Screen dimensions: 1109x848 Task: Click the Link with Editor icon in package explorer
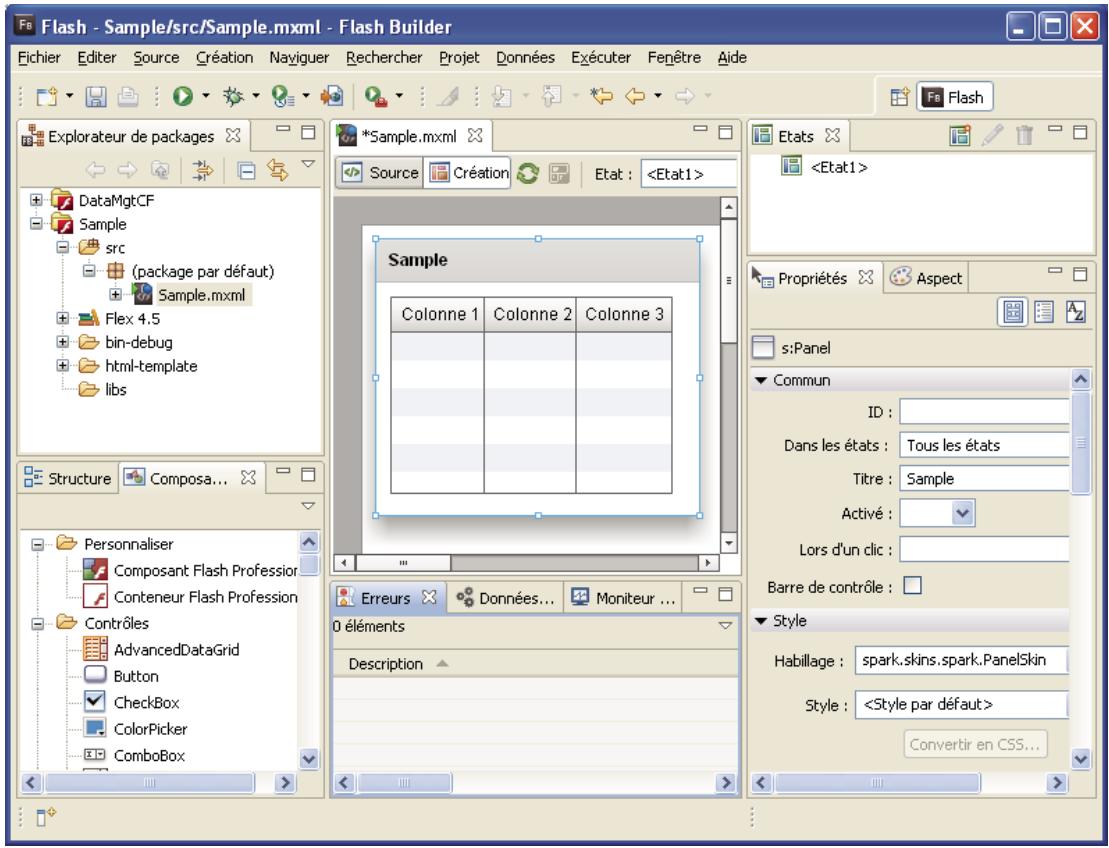(277, 170)
